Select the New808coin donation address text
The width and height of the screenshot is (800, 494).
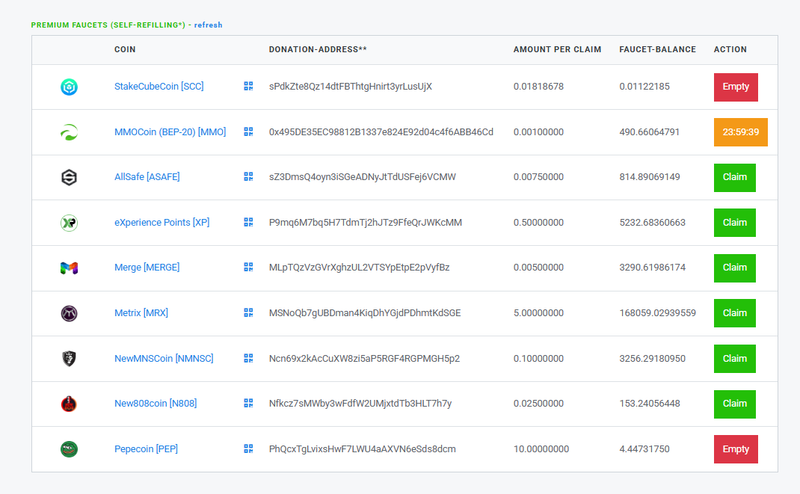point(360,404)
